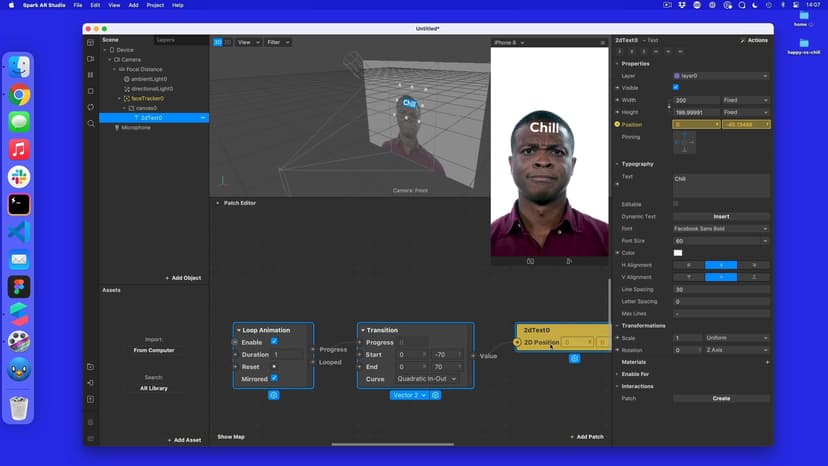This screenshot has width=828, height=466.
Task: Open Terminal from the Dock
Action: pos(19,204)
